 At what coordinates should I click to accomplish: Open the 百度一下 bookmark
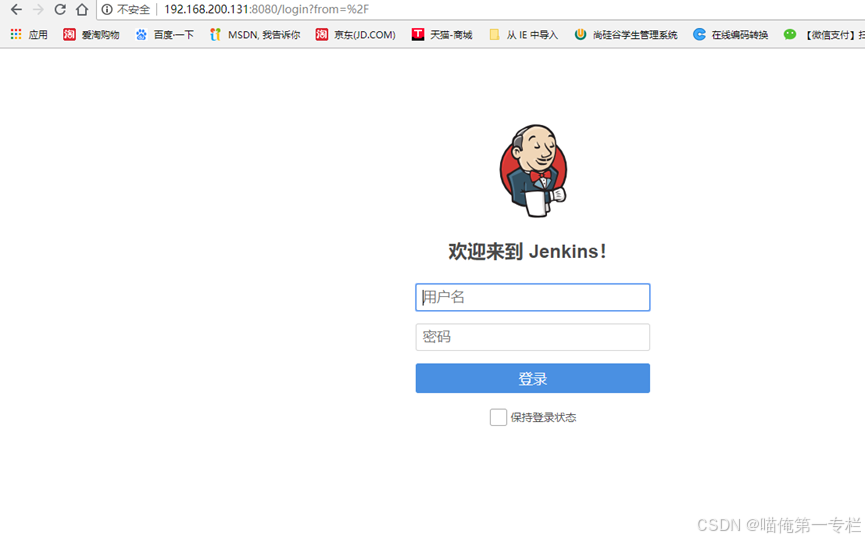[165, 35]
